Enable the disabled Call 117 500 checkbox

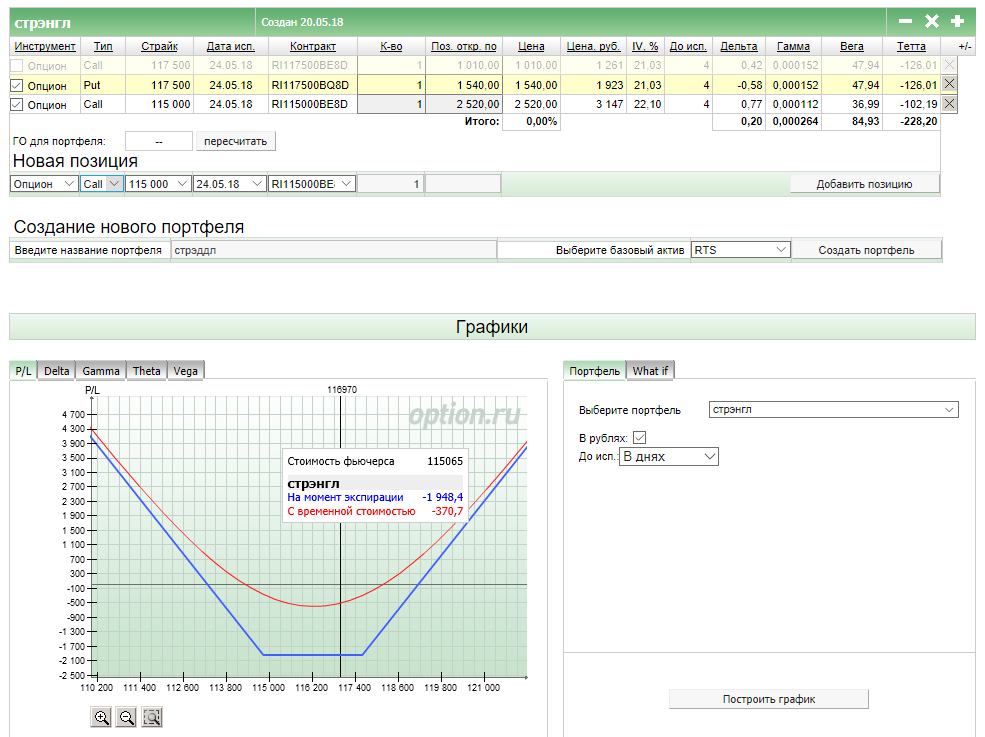(x=16, y=66)
